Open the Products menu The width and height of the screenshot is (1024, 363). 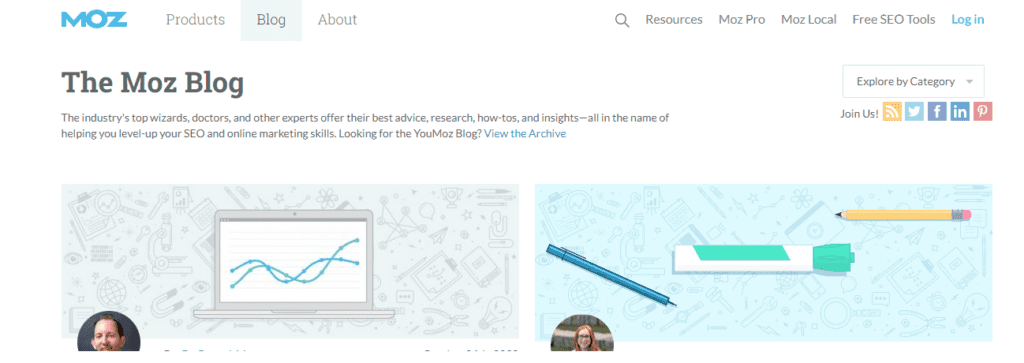pyautogui.click(x=195, y=20)
